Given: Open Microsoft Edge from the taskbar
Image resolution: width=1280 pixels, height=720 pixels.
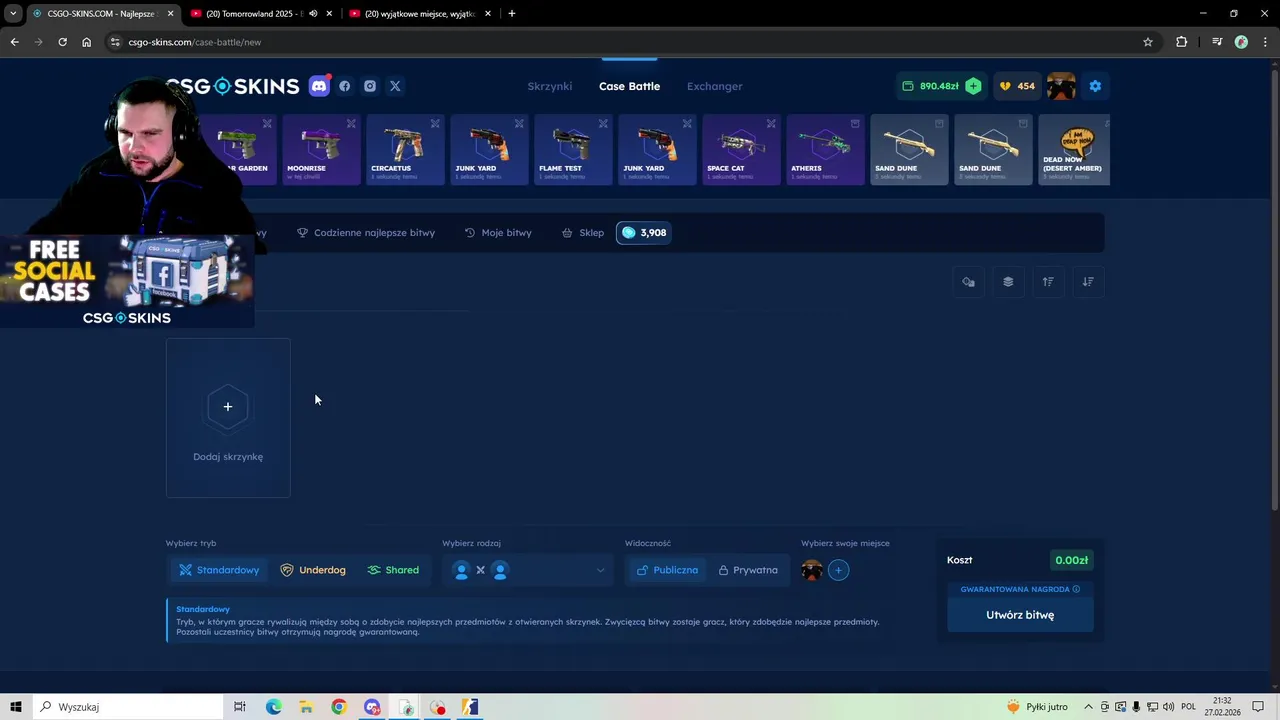Looking at the screenshot, I should pos(273,707).
